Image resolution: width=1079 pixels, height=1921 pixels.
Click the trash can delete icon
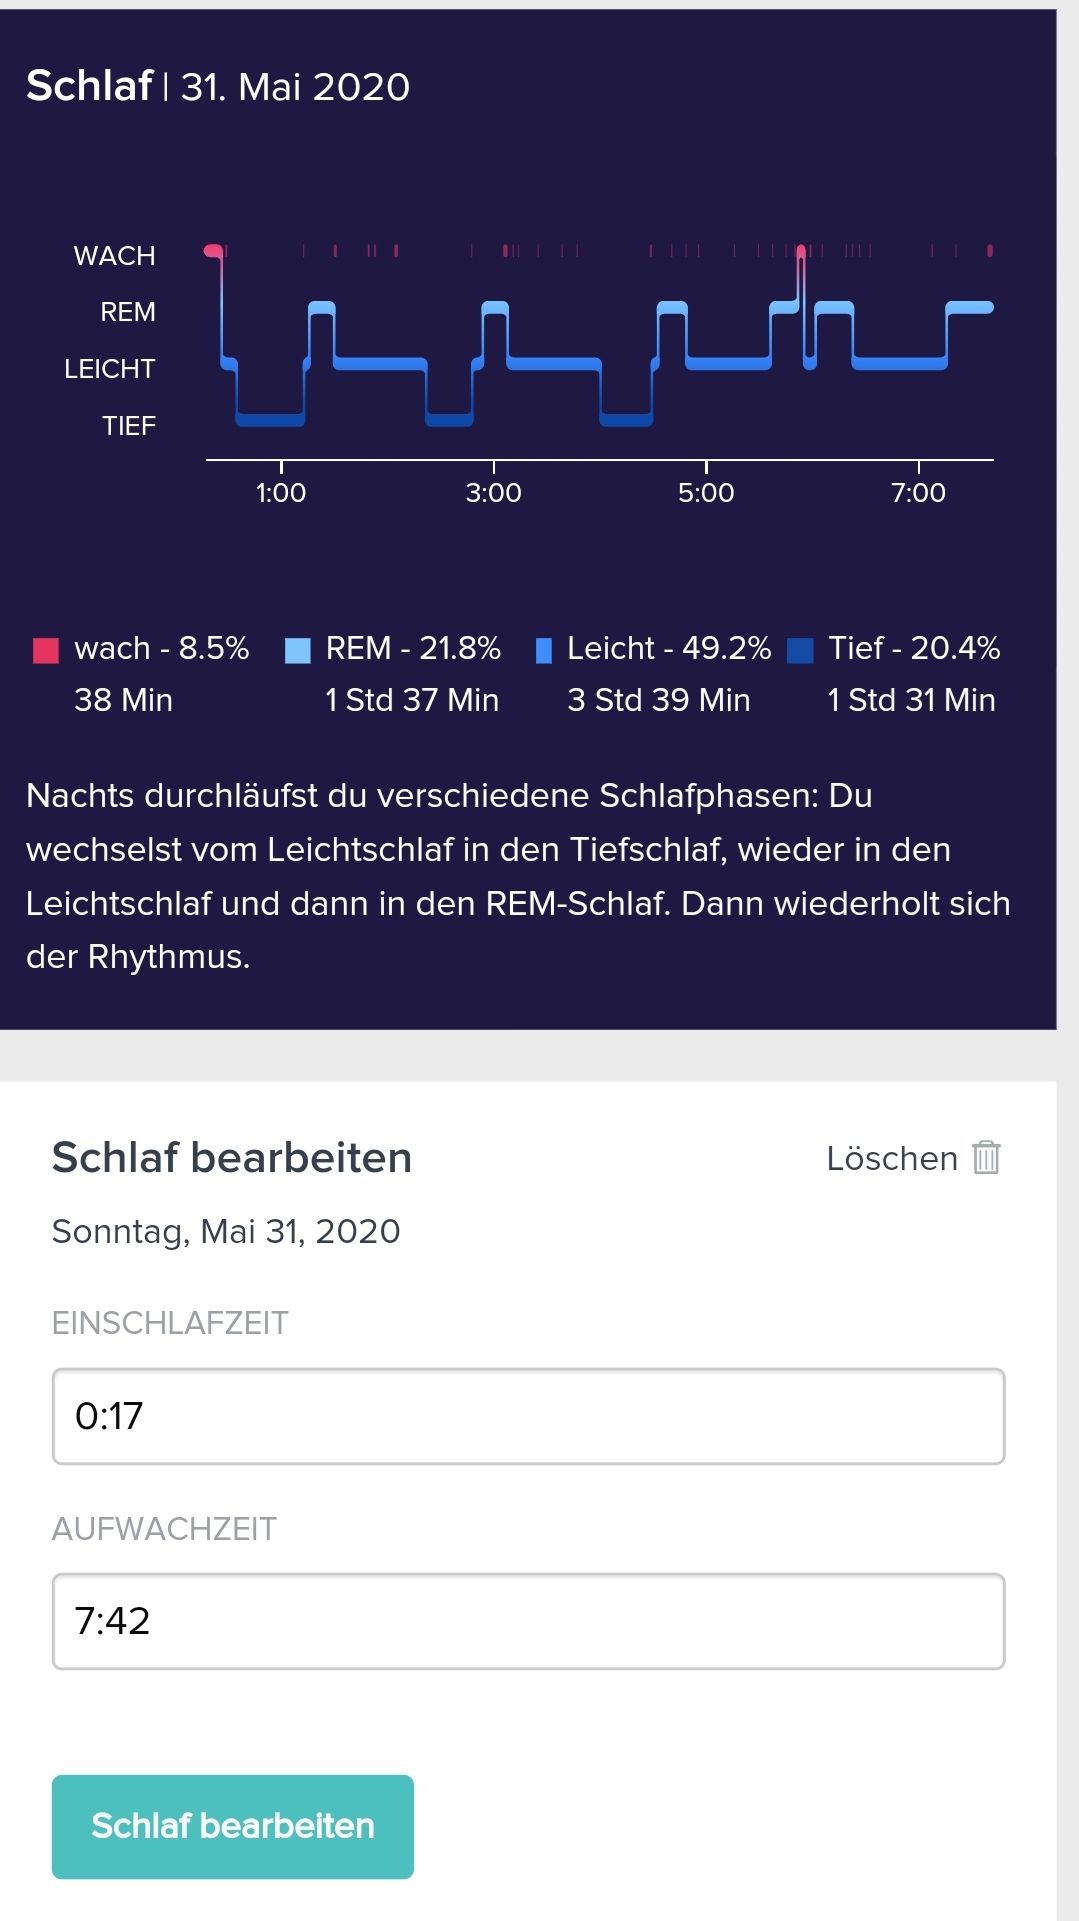pos(986,1157)
